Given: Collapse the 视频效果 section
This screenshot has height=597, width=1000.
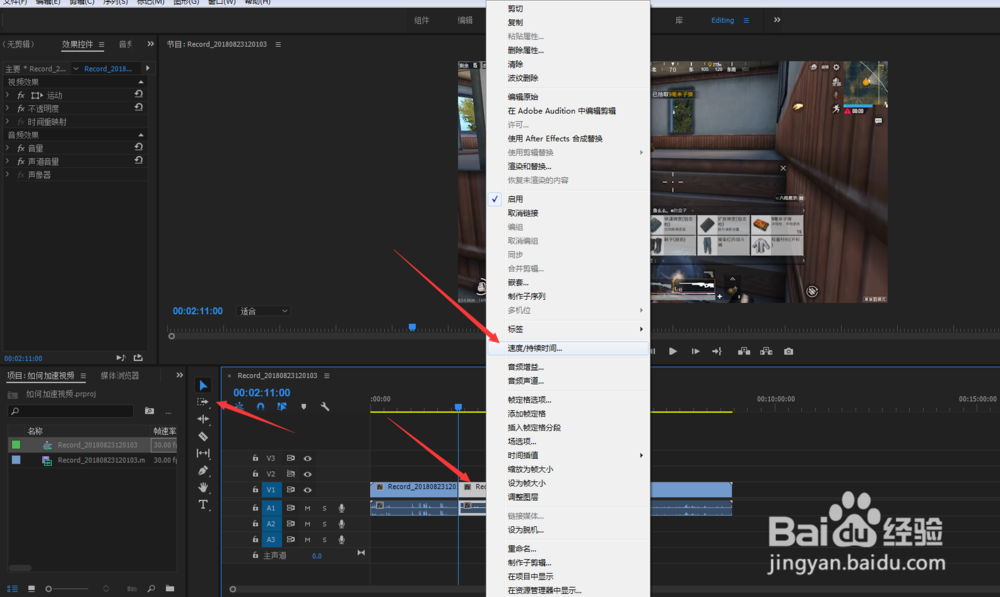Looking at the screenshot, I should (x=141, y=82).
